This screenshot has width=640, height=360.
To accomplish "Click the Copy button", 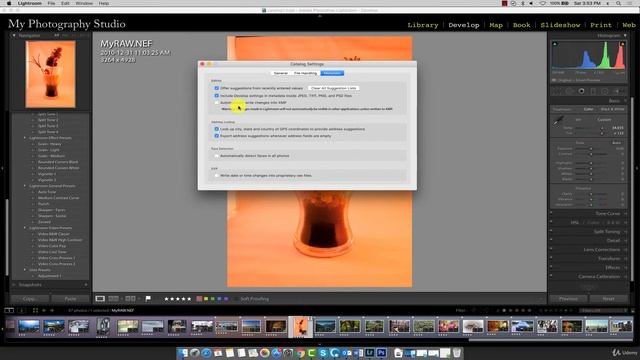I will coord(29,299).
